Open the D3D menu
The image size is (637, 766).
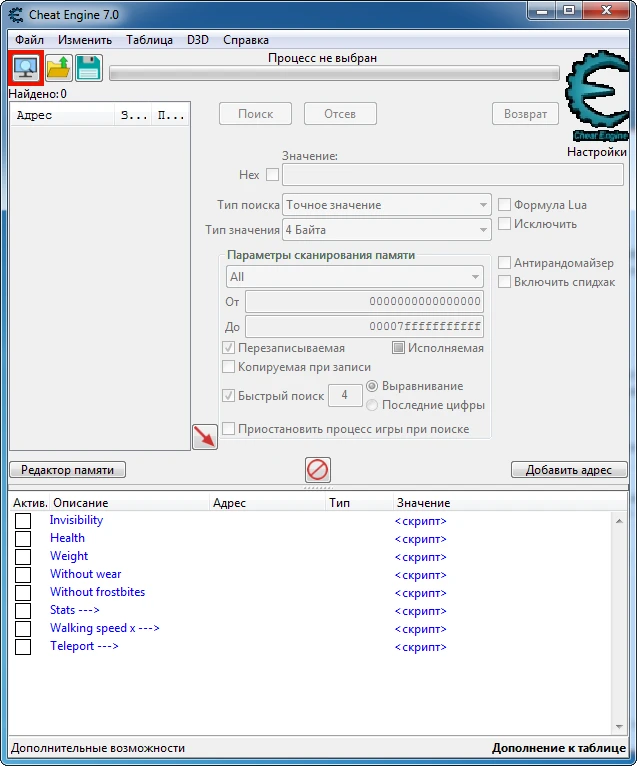coord(198,40)
